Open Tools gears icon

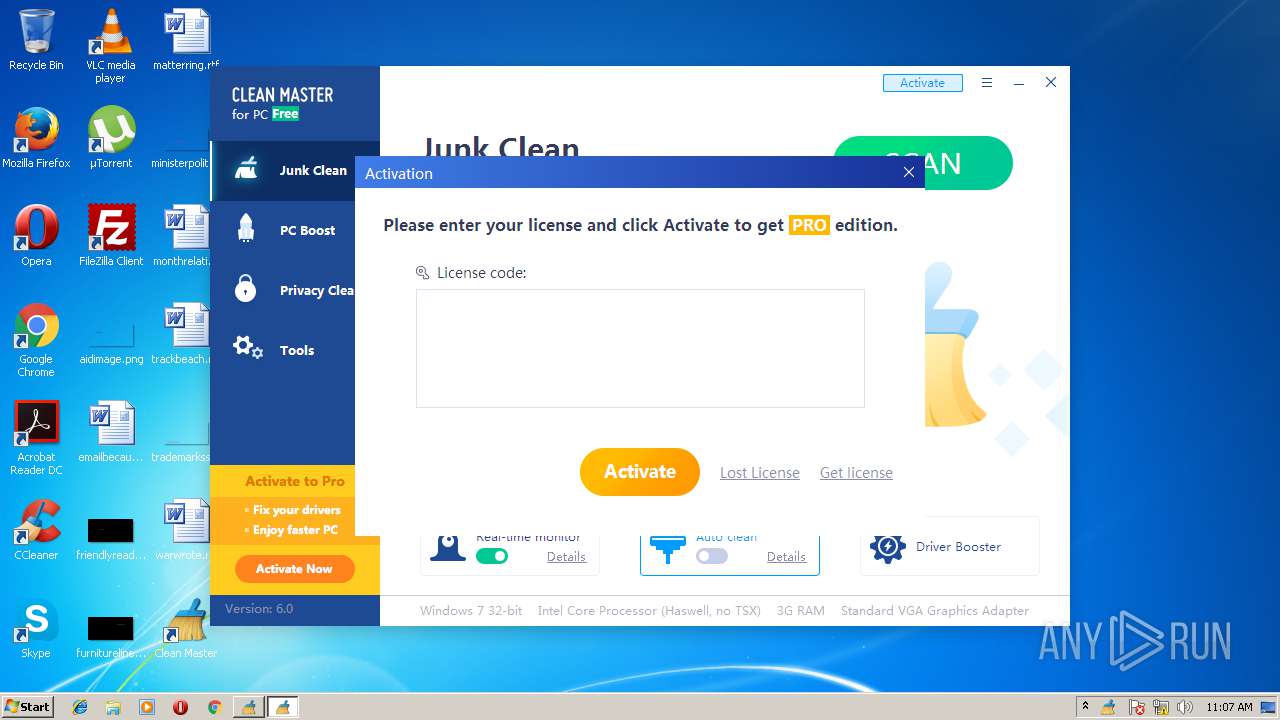click(x=247, y=349)
